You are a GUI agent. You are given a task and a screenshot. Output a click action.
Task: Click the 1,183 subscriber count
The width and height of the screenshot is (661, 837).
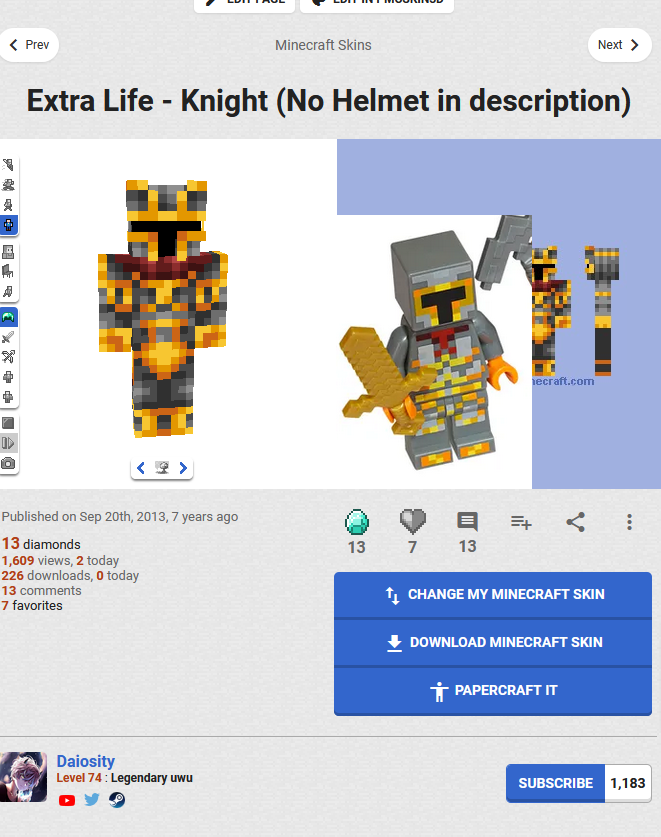pos(628,783)
